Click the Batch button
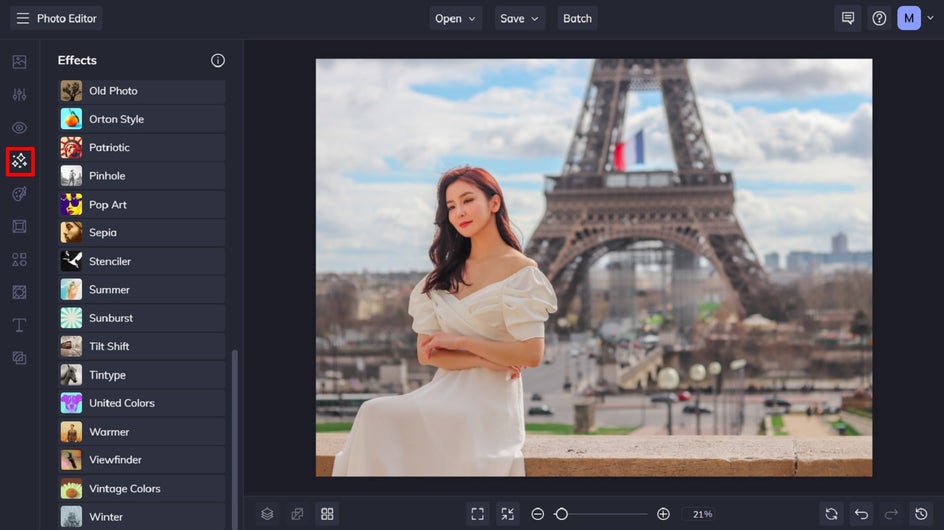Image resolution: width=944 pixels, height=530 pixels. point(577,19)
